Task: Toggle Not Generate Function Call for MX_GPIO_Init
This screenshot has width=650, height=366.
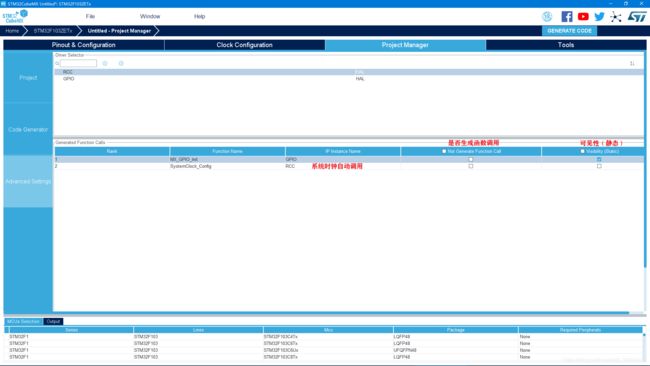Action: pyautogui.click(x=471, y=159)
